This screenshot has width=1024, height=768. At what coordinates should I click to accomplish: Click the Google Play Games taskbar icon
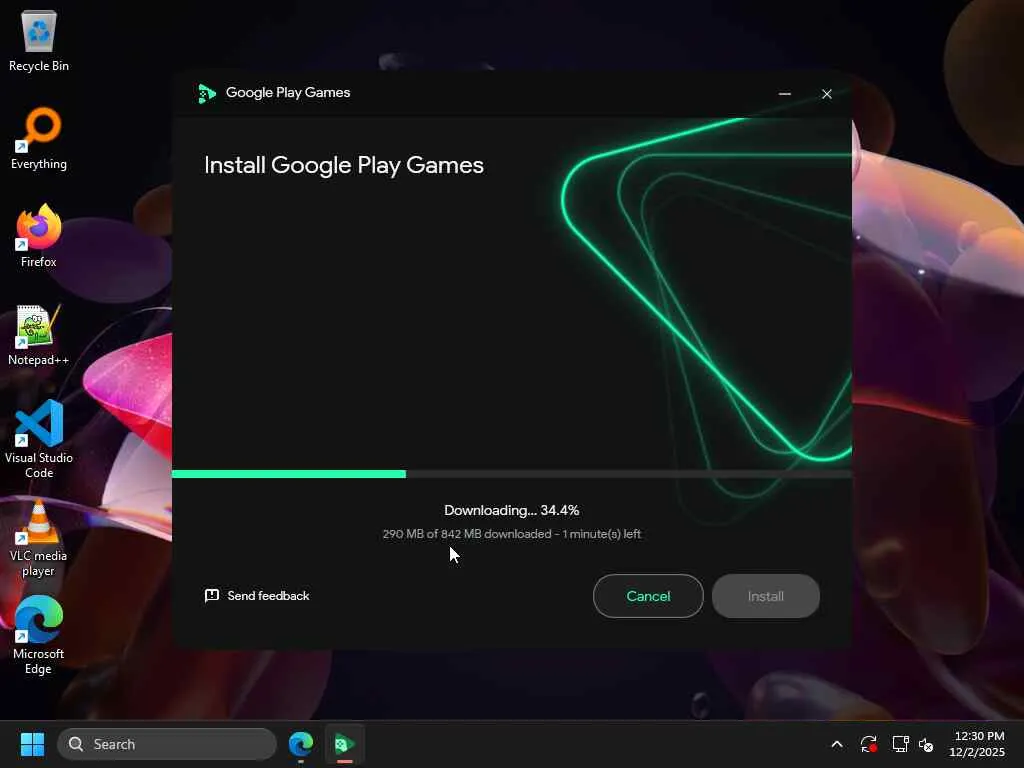(344, 744)
